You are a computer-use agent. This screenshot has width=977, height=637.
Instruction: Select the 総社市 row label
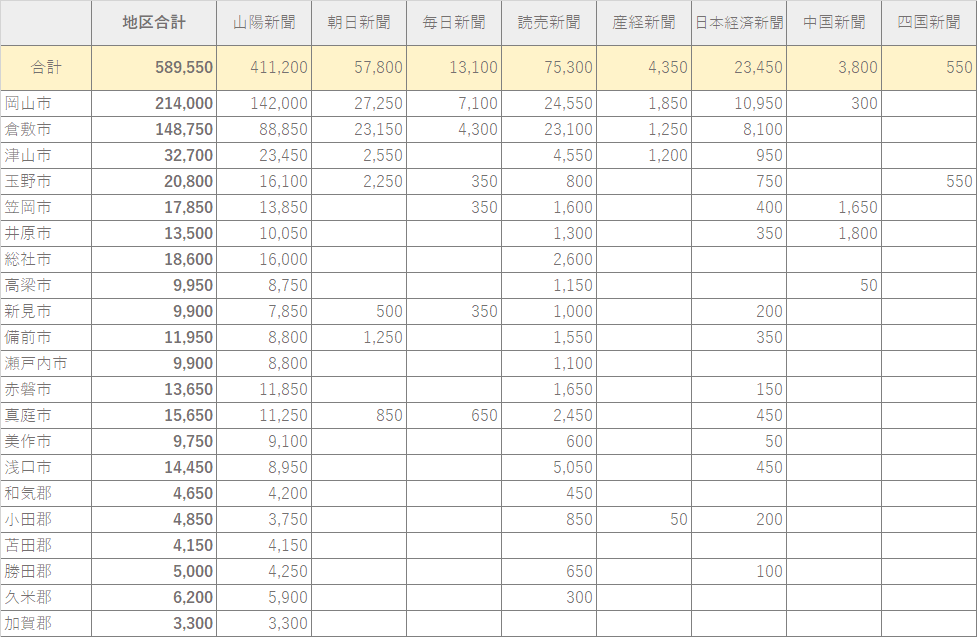46,259
